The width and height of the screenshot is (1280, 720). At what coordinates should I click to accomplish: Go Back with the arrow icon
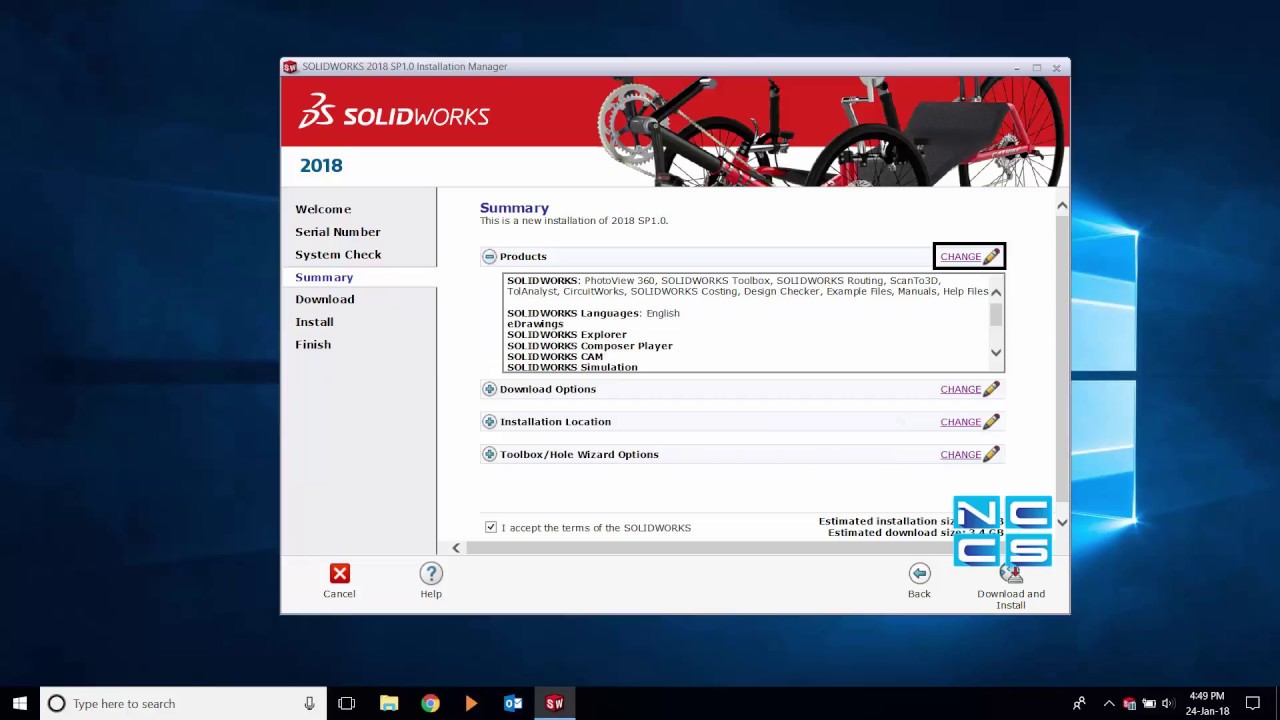click(x=919, y=573)
